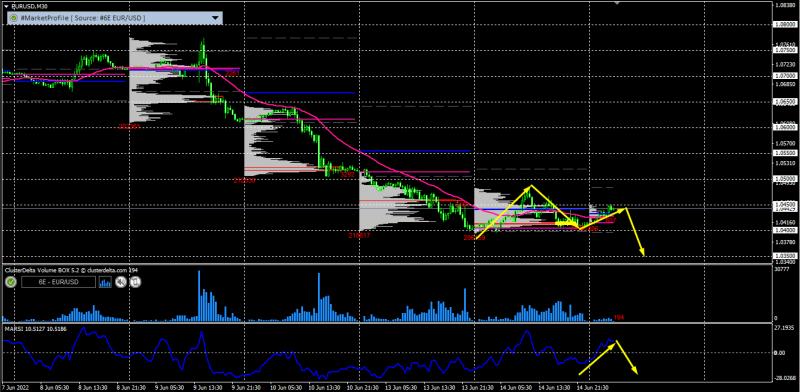800x392 pixels.
Task: Select the yellow downward forecast arrow on price chart
Action: tap(634, 231)
